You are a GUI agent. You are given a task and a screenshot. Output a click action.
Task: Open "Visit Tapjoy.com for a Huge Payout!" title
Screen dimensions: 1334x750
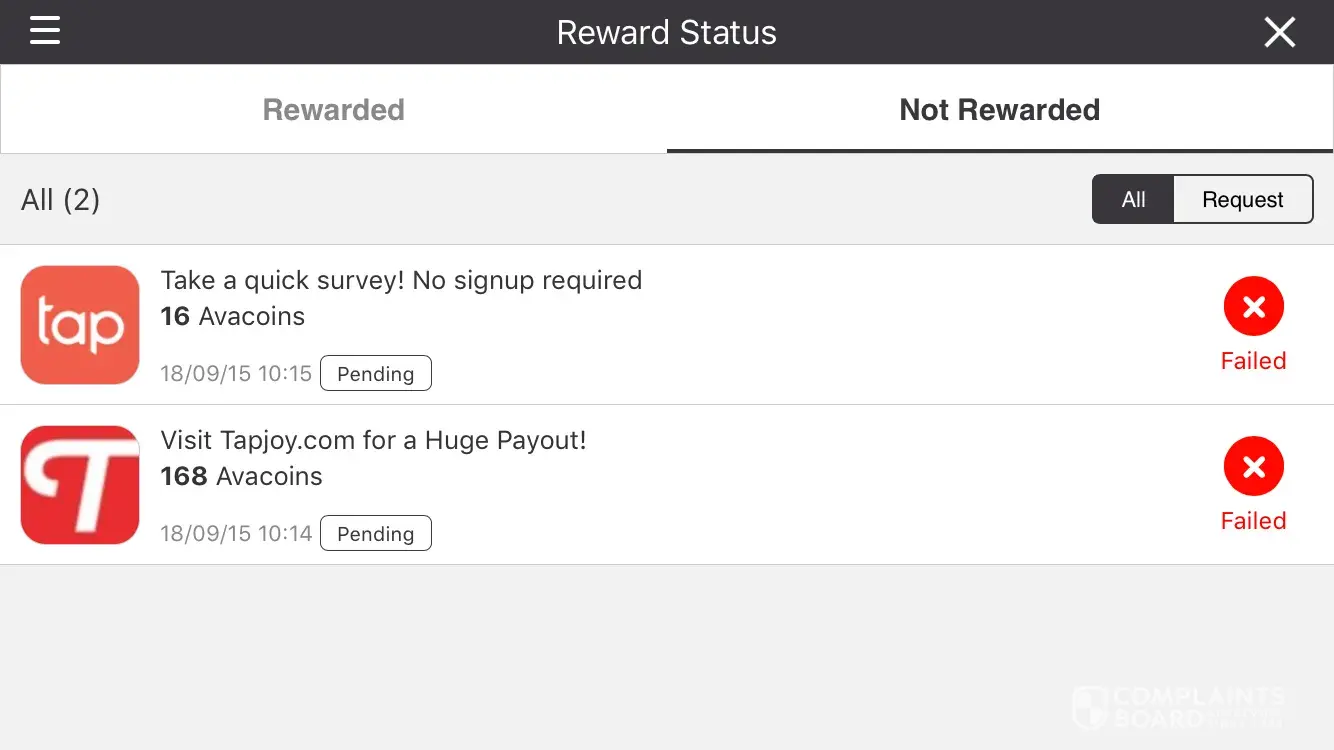pos(373,441)
